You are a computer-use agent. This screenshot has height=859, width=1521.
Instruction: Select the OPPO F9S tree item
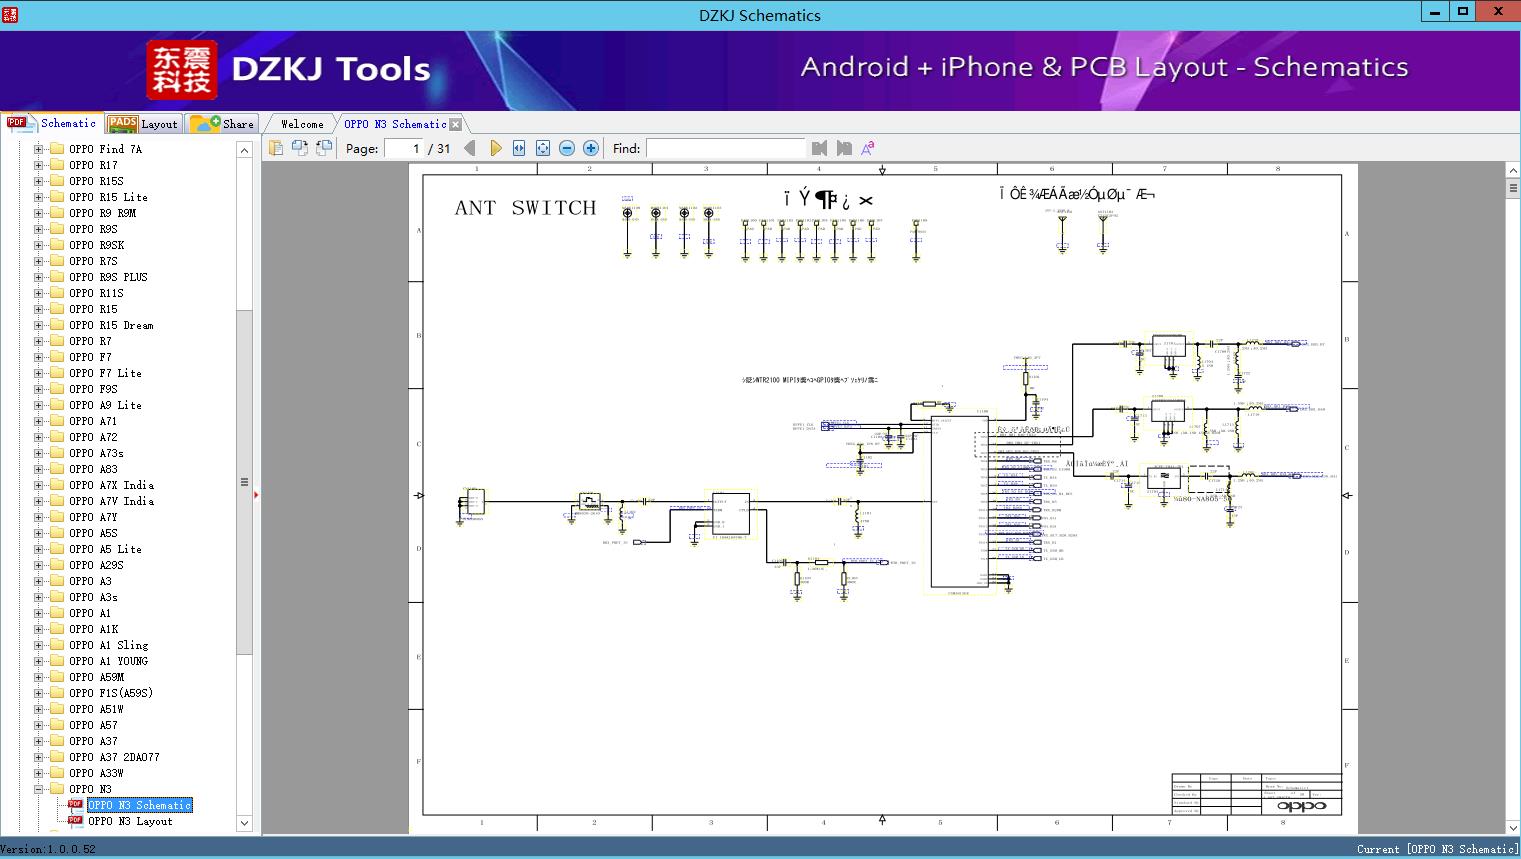(x=93, y=389)
